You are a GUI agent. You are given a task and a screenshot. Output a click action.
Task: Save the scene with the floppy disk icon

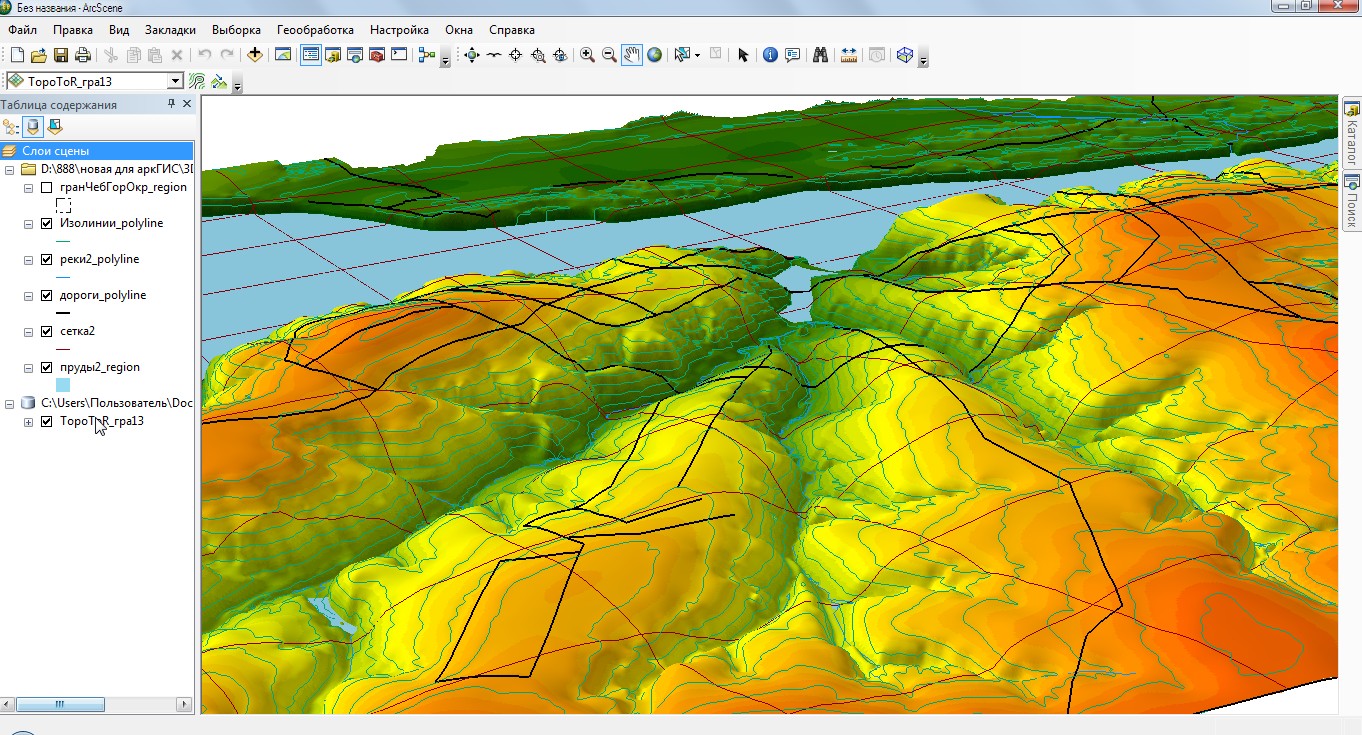(x=61, y=55)
